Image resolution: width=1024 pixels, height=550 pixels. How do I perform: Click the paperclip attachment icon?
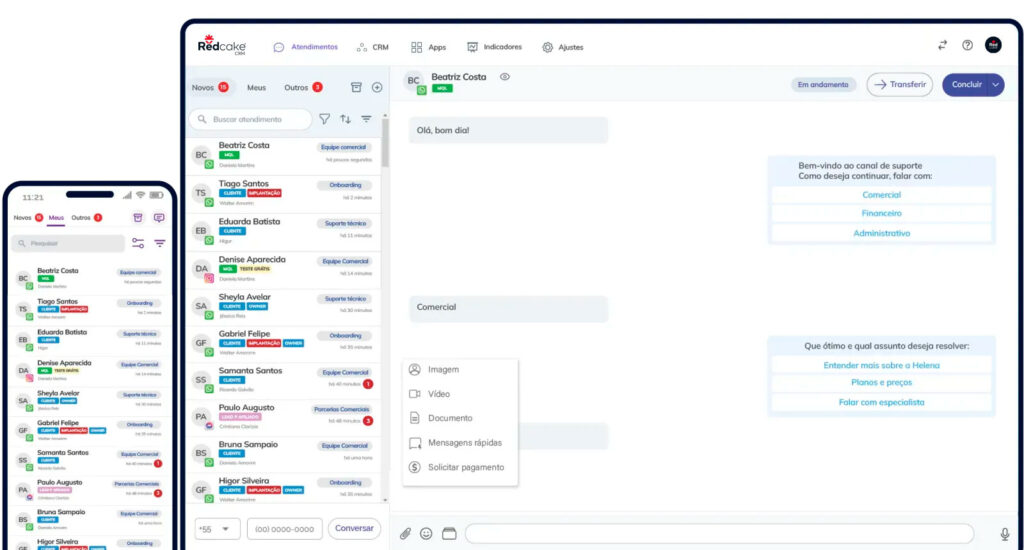click(x=406, y=534)
